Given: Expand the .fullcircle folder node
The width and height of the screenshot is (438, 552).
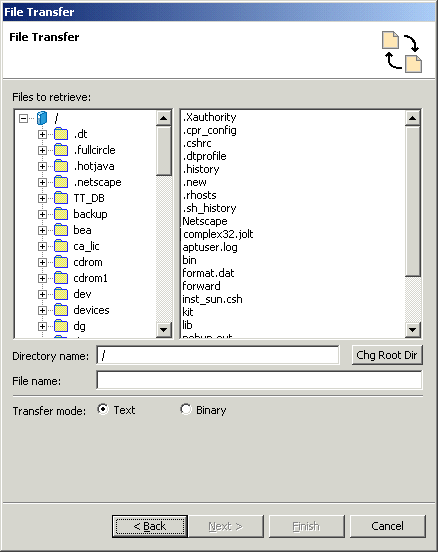Looking at the screenshot, I should [x=42, y=150].
